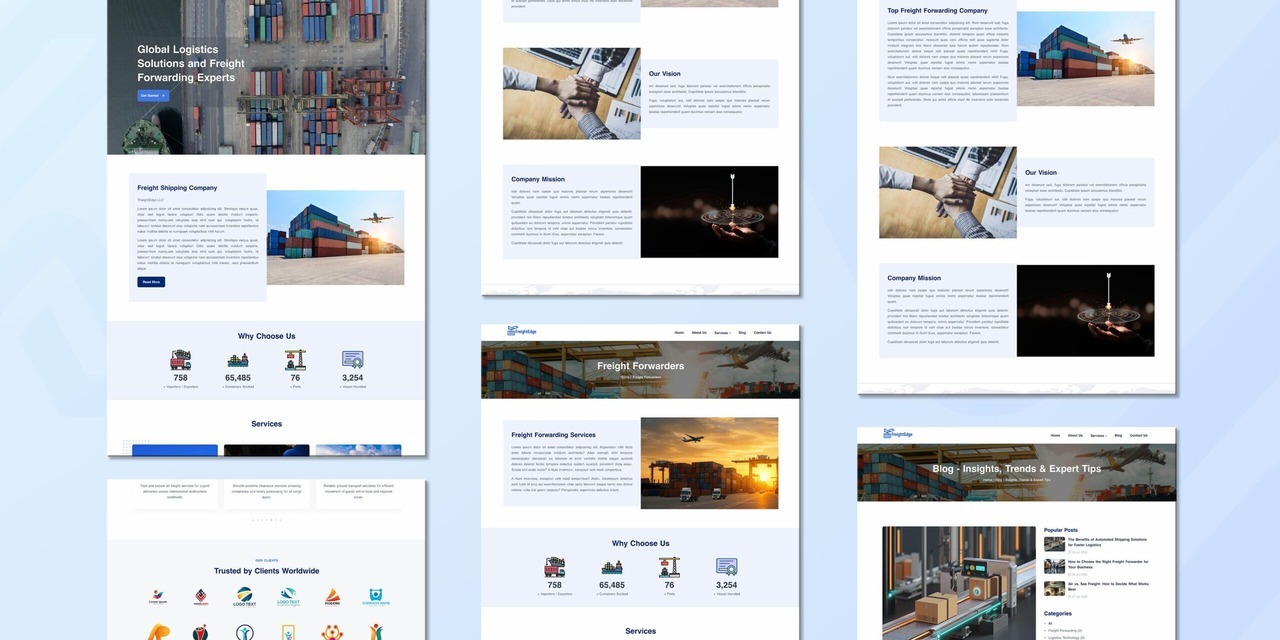Click Home breadcrumb under Blog Insights title
The image size is (1280, 640).
(x=987, y=480)
